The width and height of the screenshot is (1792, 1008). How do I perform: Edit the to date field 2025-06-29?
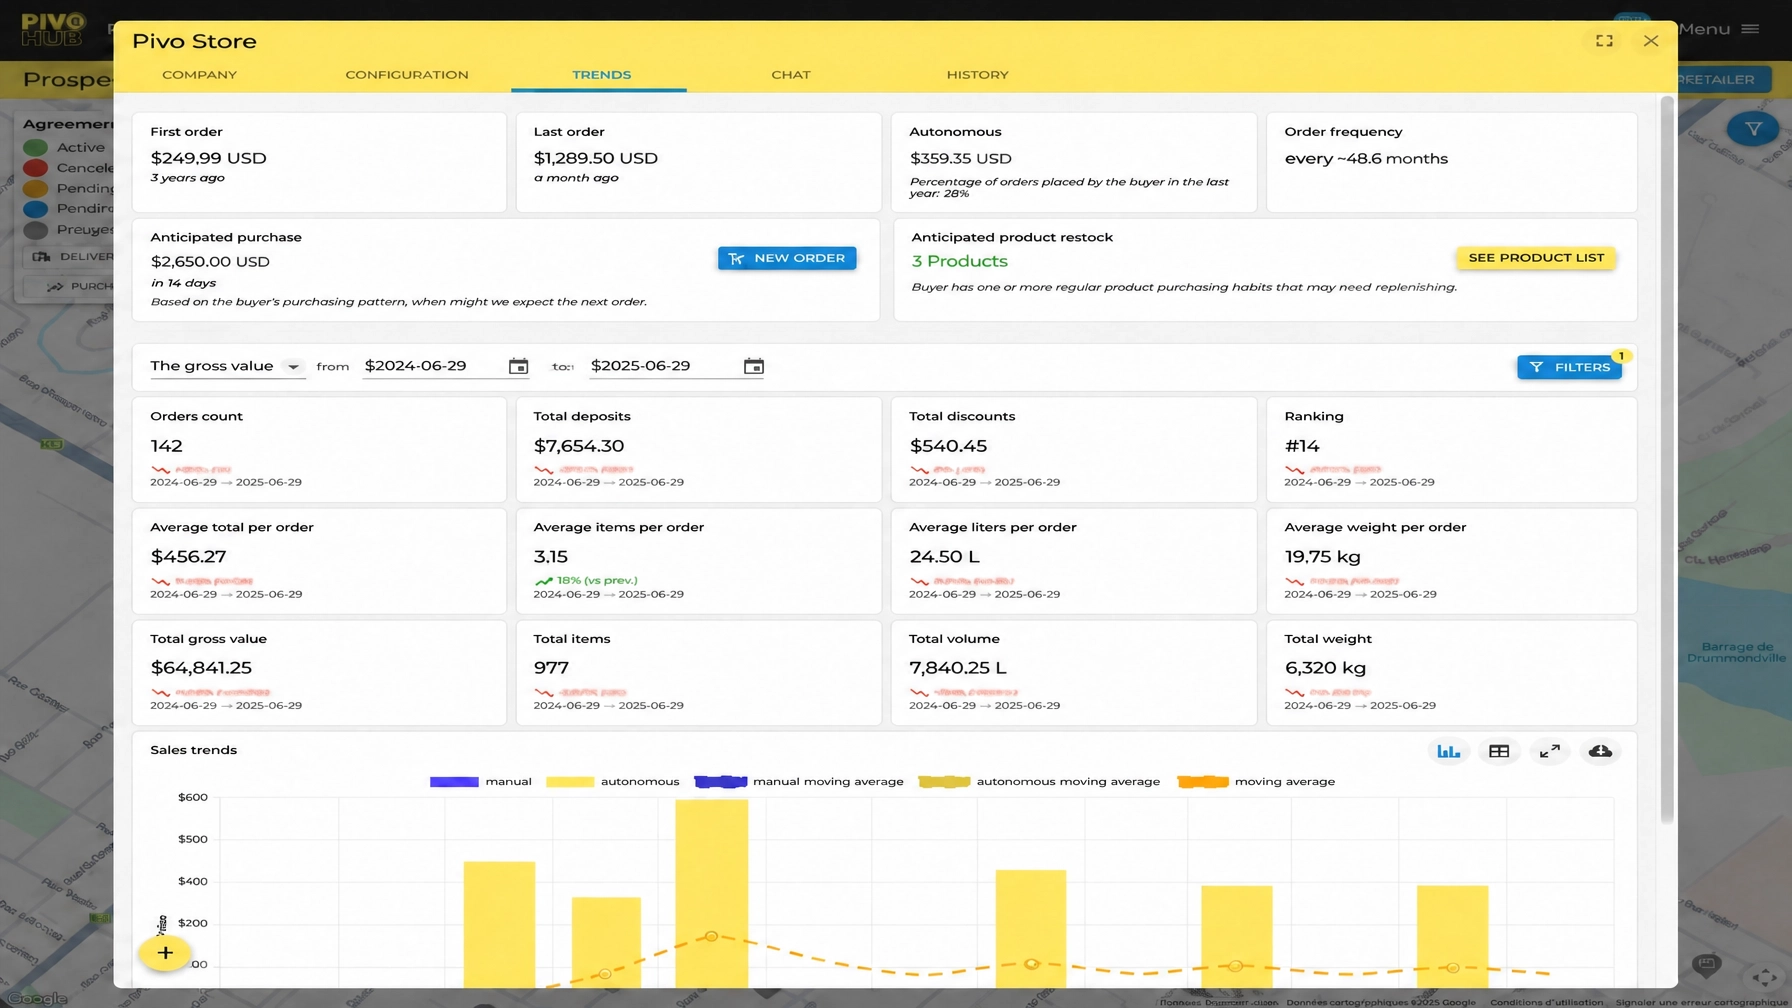coord(660,366)
